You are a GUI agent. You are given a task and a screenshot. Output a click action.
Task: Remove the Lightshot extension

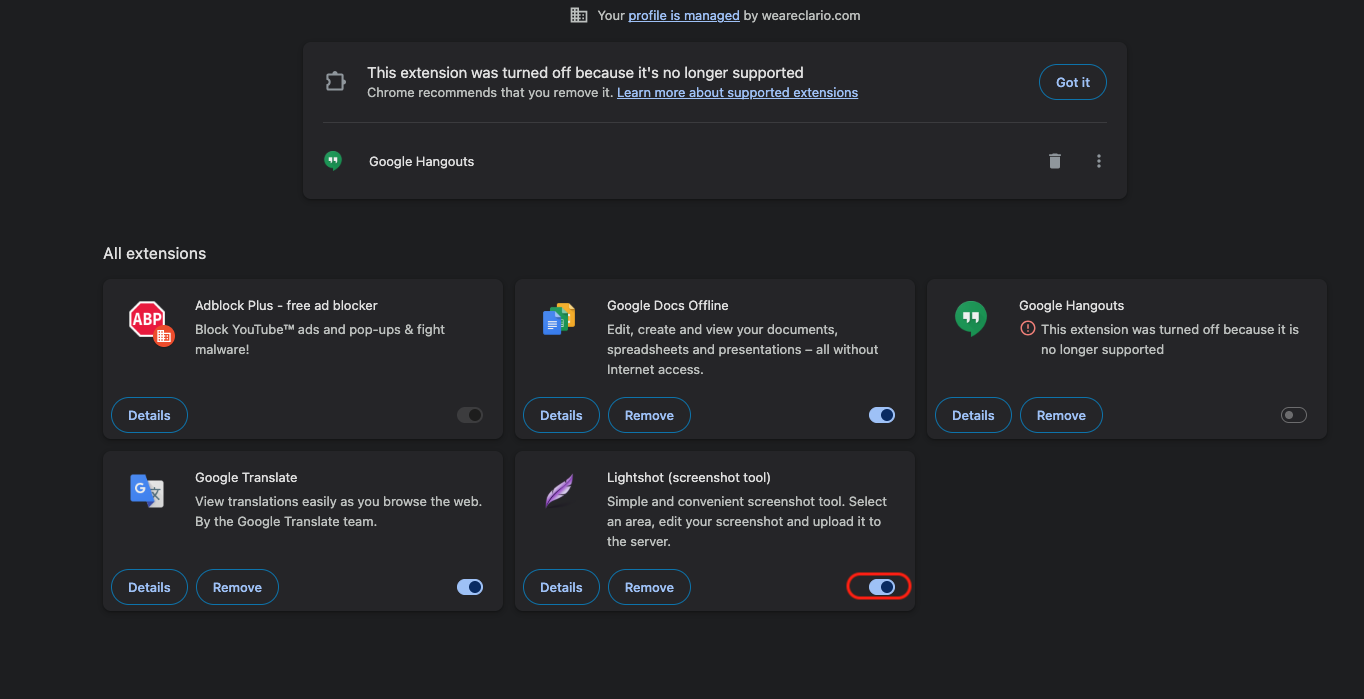click(649, 587)
